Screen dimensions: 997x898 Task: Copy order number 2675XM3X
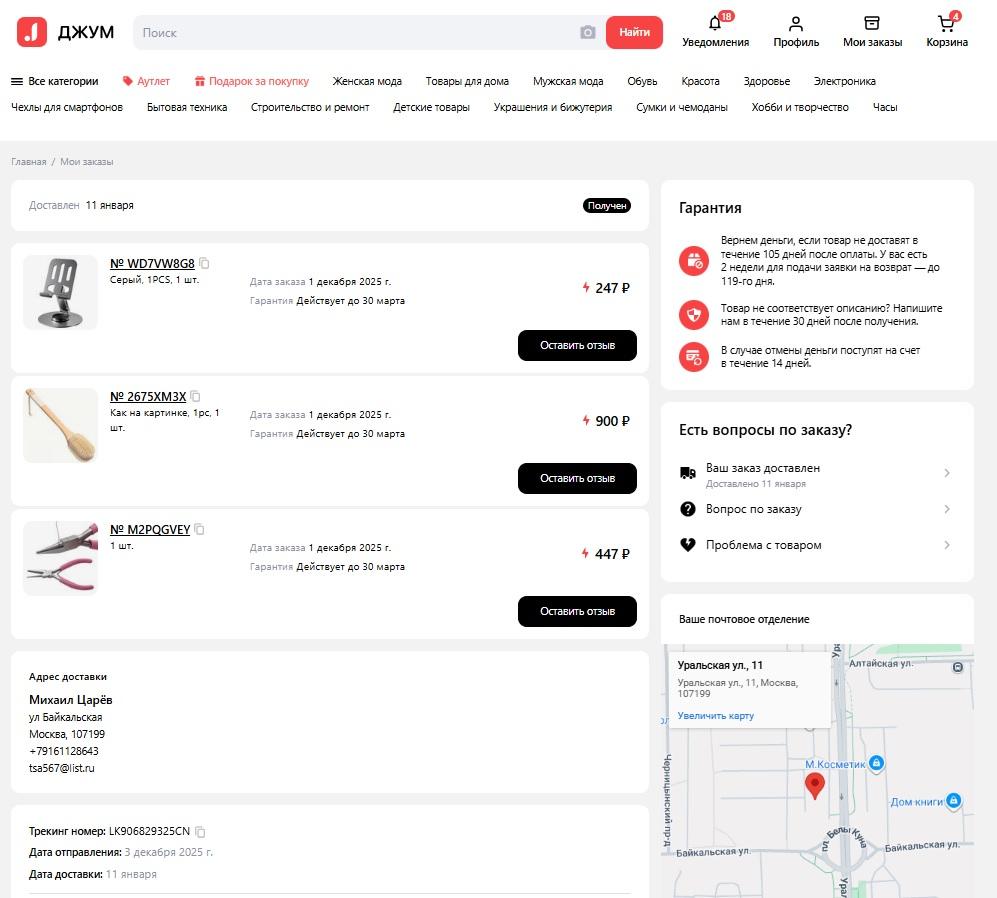(195, 396)
